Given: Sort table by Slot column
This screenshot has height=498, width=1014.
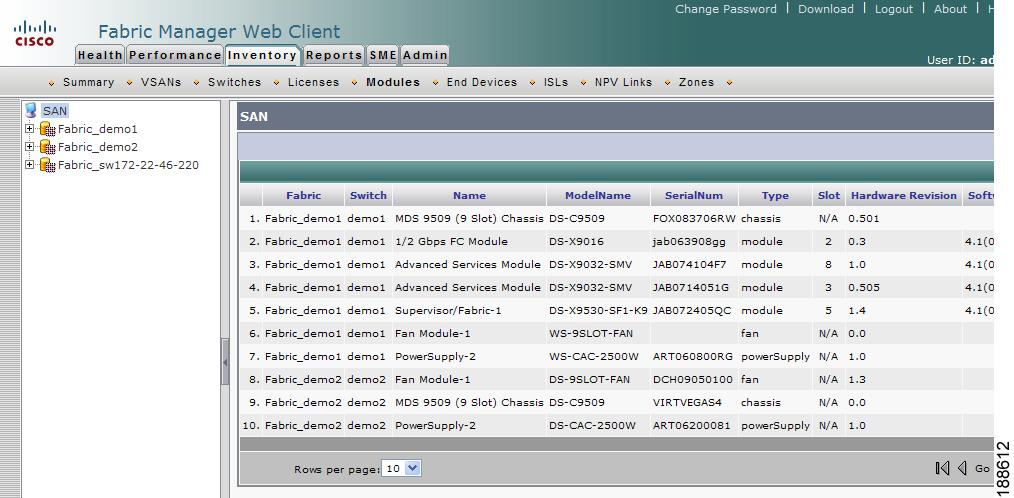Looking at the screenshot, I should [828, 195].
